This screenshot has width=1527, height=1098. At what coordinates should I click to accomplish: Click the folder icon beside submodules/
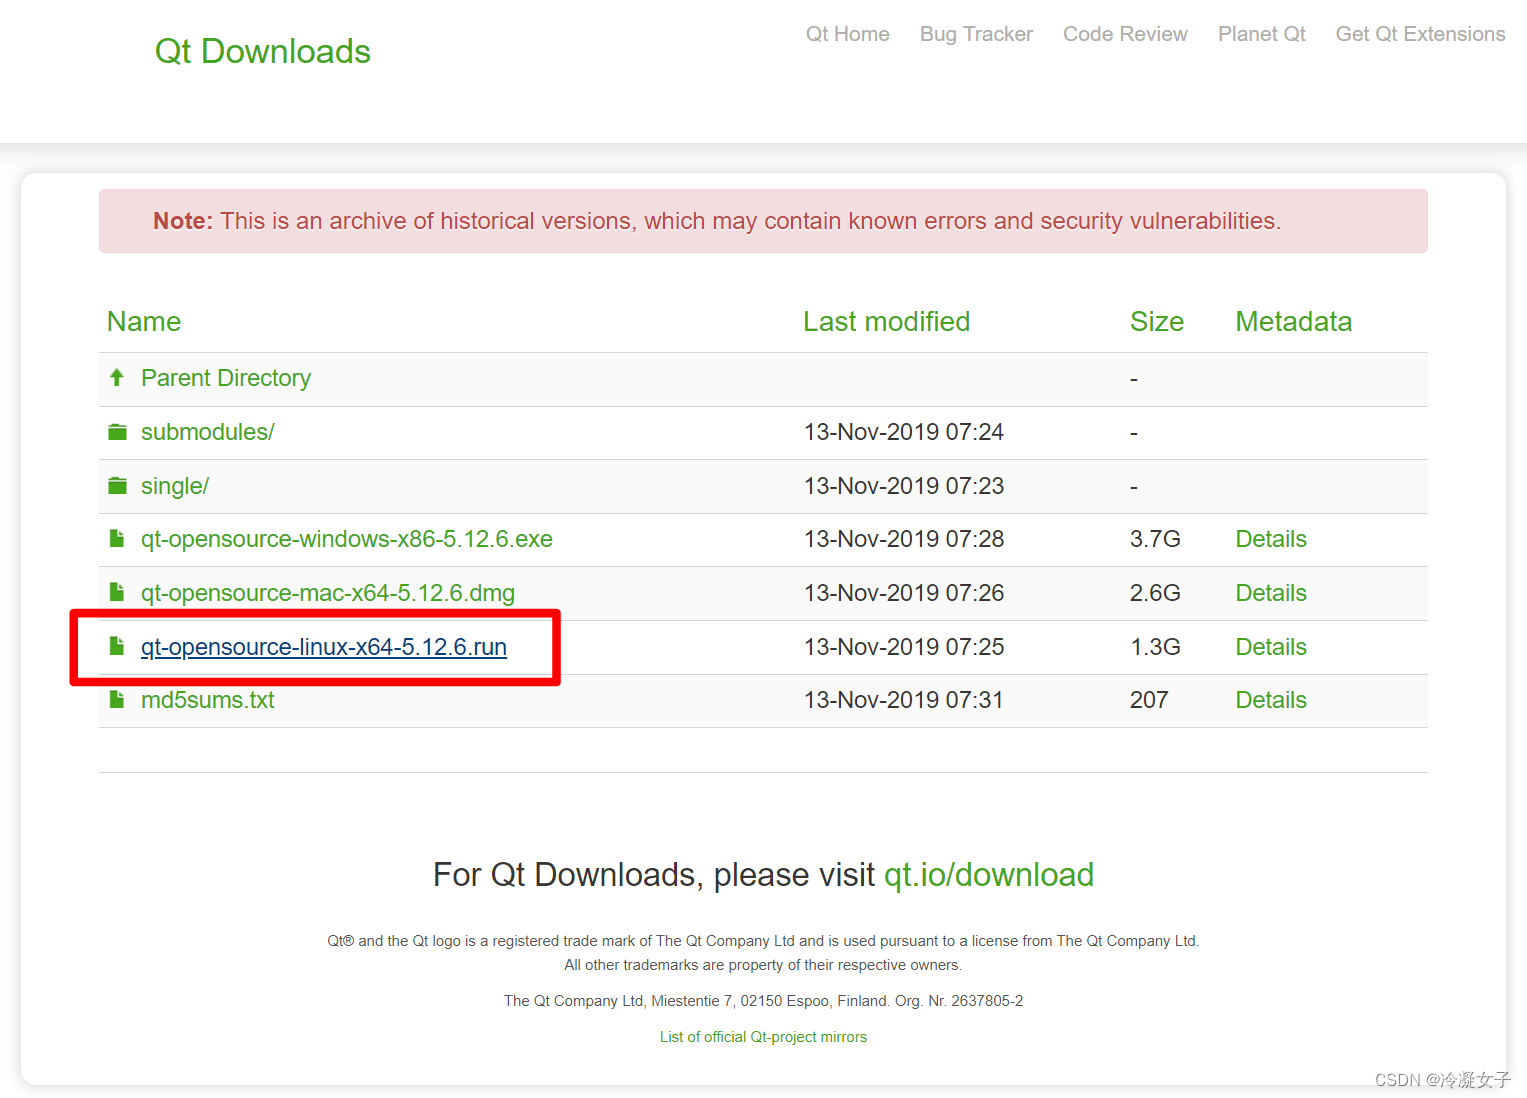click(117, 431)
